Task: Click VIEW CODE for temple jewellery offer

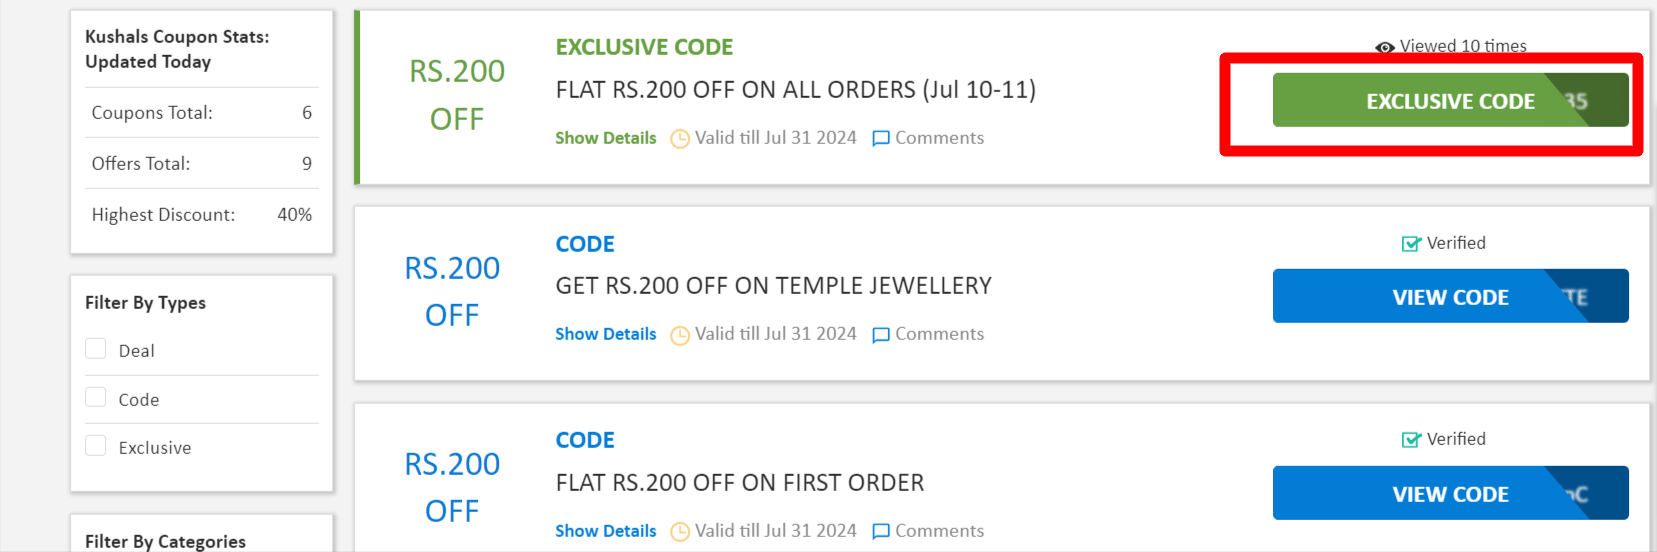Action: click(x=1450, y=297)
